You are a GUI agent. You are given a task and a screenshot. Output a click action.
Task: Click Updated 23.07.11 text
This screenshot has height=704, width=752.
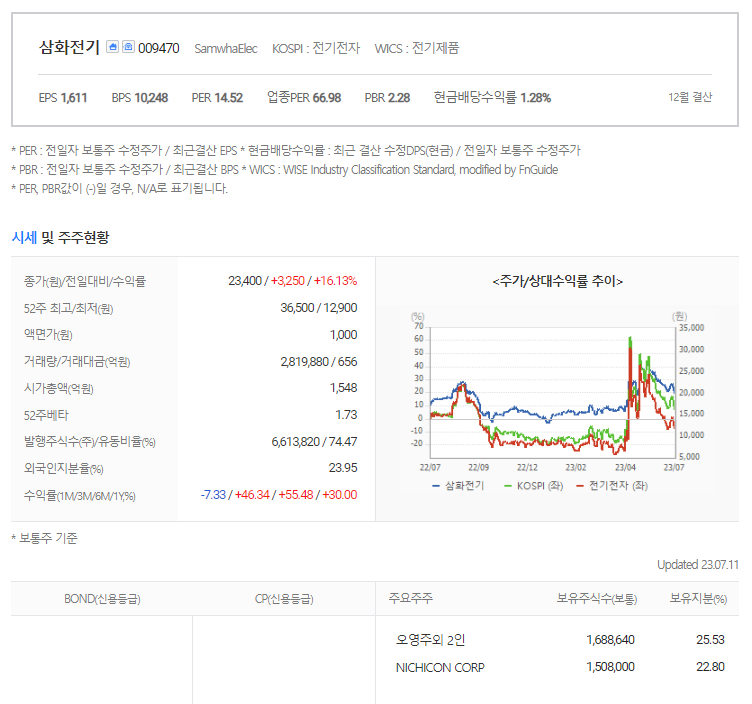698,564
